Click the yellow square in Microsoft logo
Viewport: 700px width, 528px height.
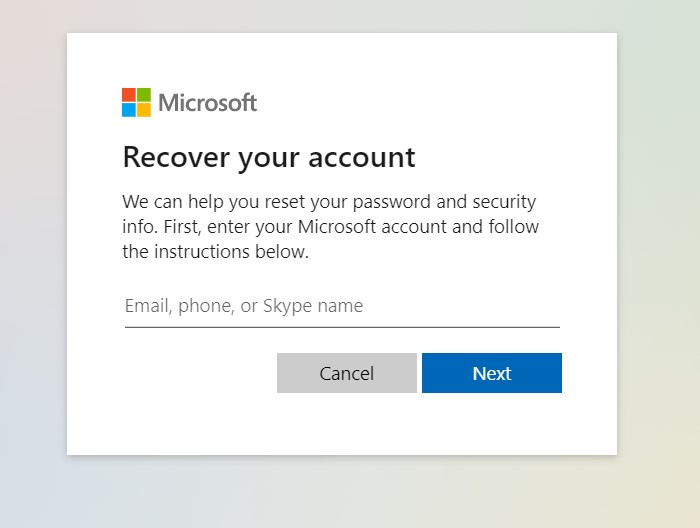pyautogui.click(x=144, y=110)
